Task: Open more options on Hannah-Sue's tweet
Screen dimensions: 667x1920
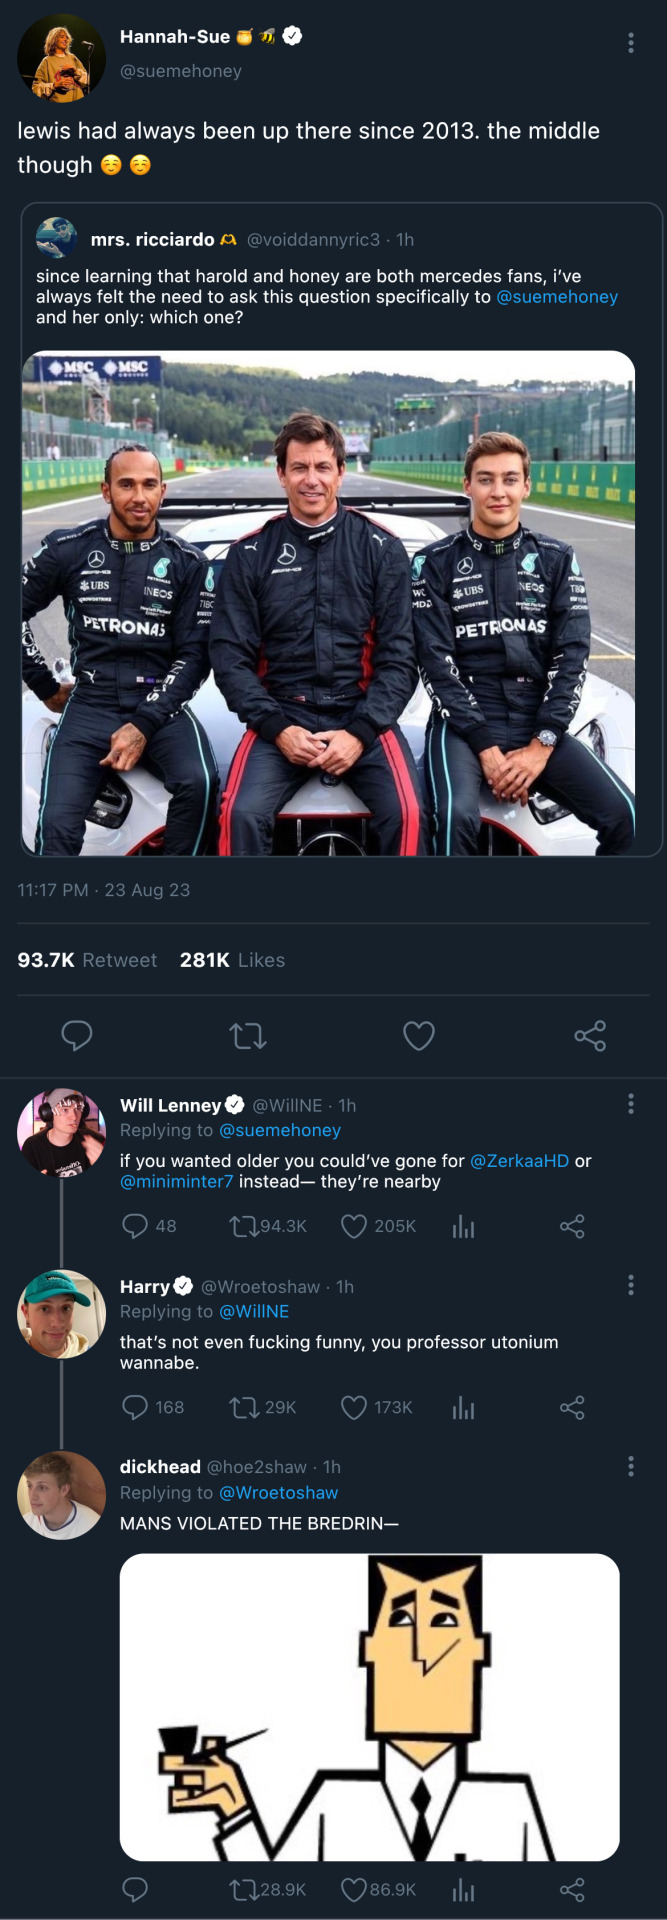Action: [630, 42]
